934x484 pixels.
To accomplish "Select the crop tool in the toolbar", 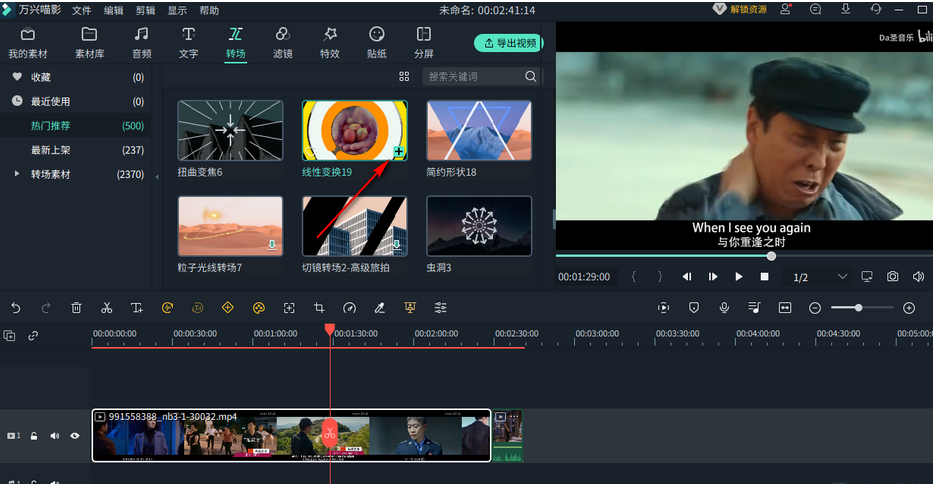I will [319, 308].
